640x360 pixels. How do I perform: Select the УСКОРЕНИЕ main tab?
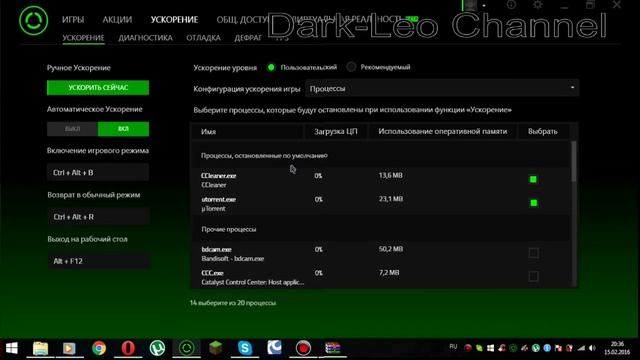tap(174, 20)
